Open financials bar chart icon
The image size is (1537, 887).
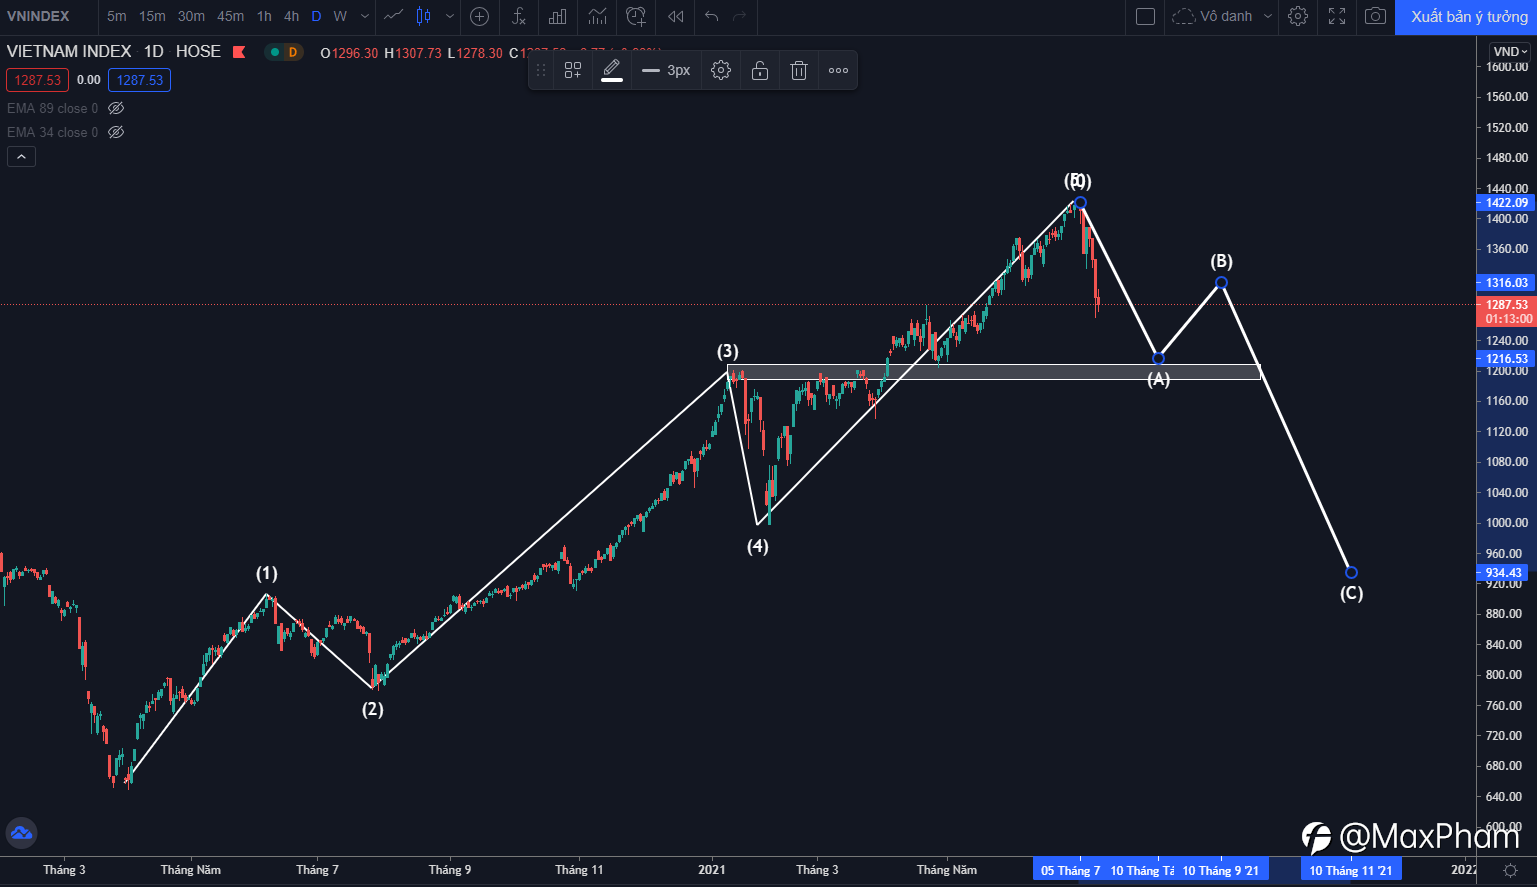(557, 16)
